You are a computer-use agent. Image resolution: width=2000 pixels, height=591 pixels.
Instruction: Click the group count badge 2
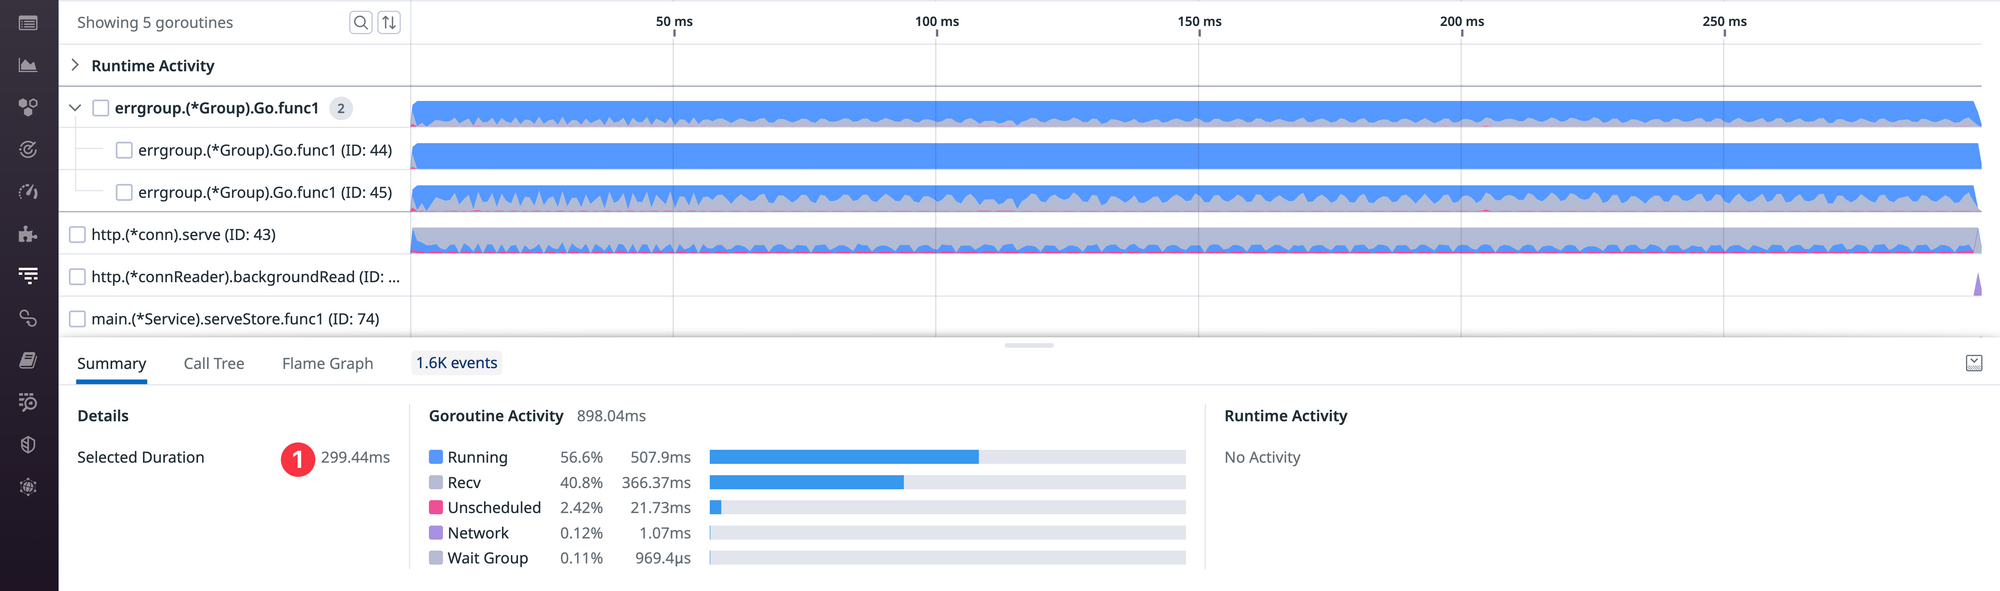[341, 108]
